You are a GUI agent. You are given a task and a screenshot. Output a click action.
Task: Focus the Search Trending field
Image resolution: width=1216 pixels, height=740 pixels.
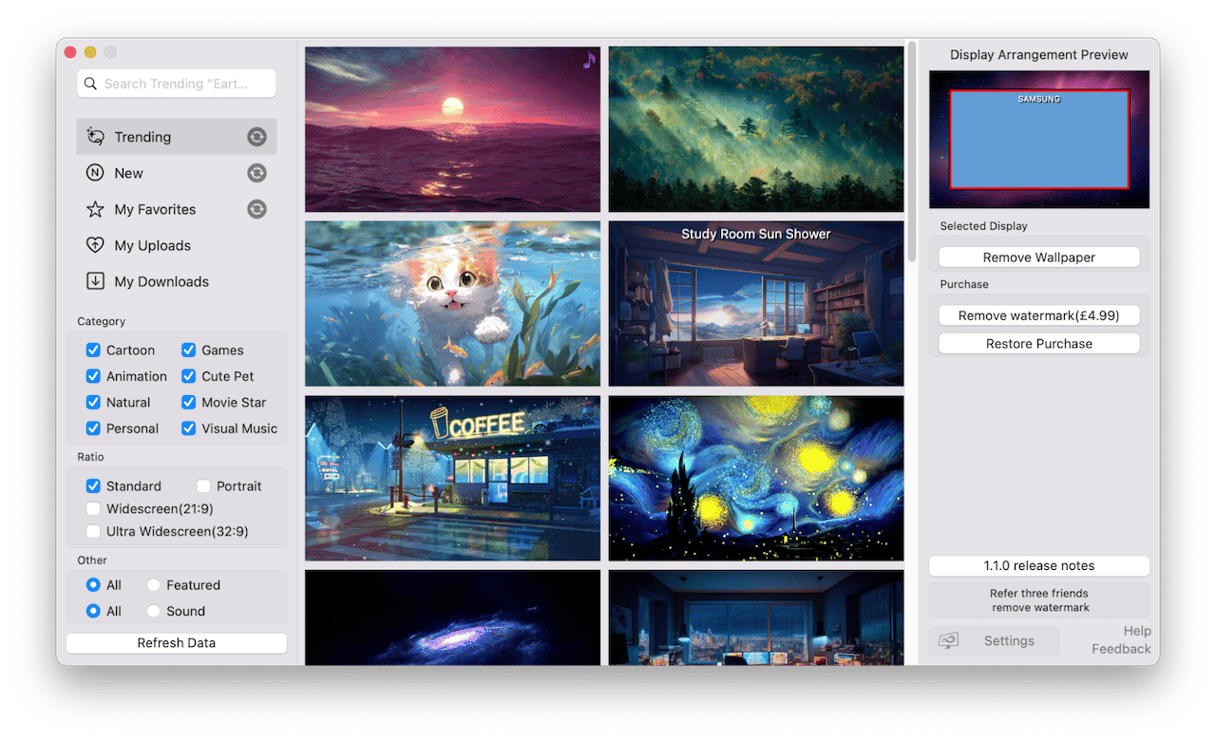(x=176, y=84)
